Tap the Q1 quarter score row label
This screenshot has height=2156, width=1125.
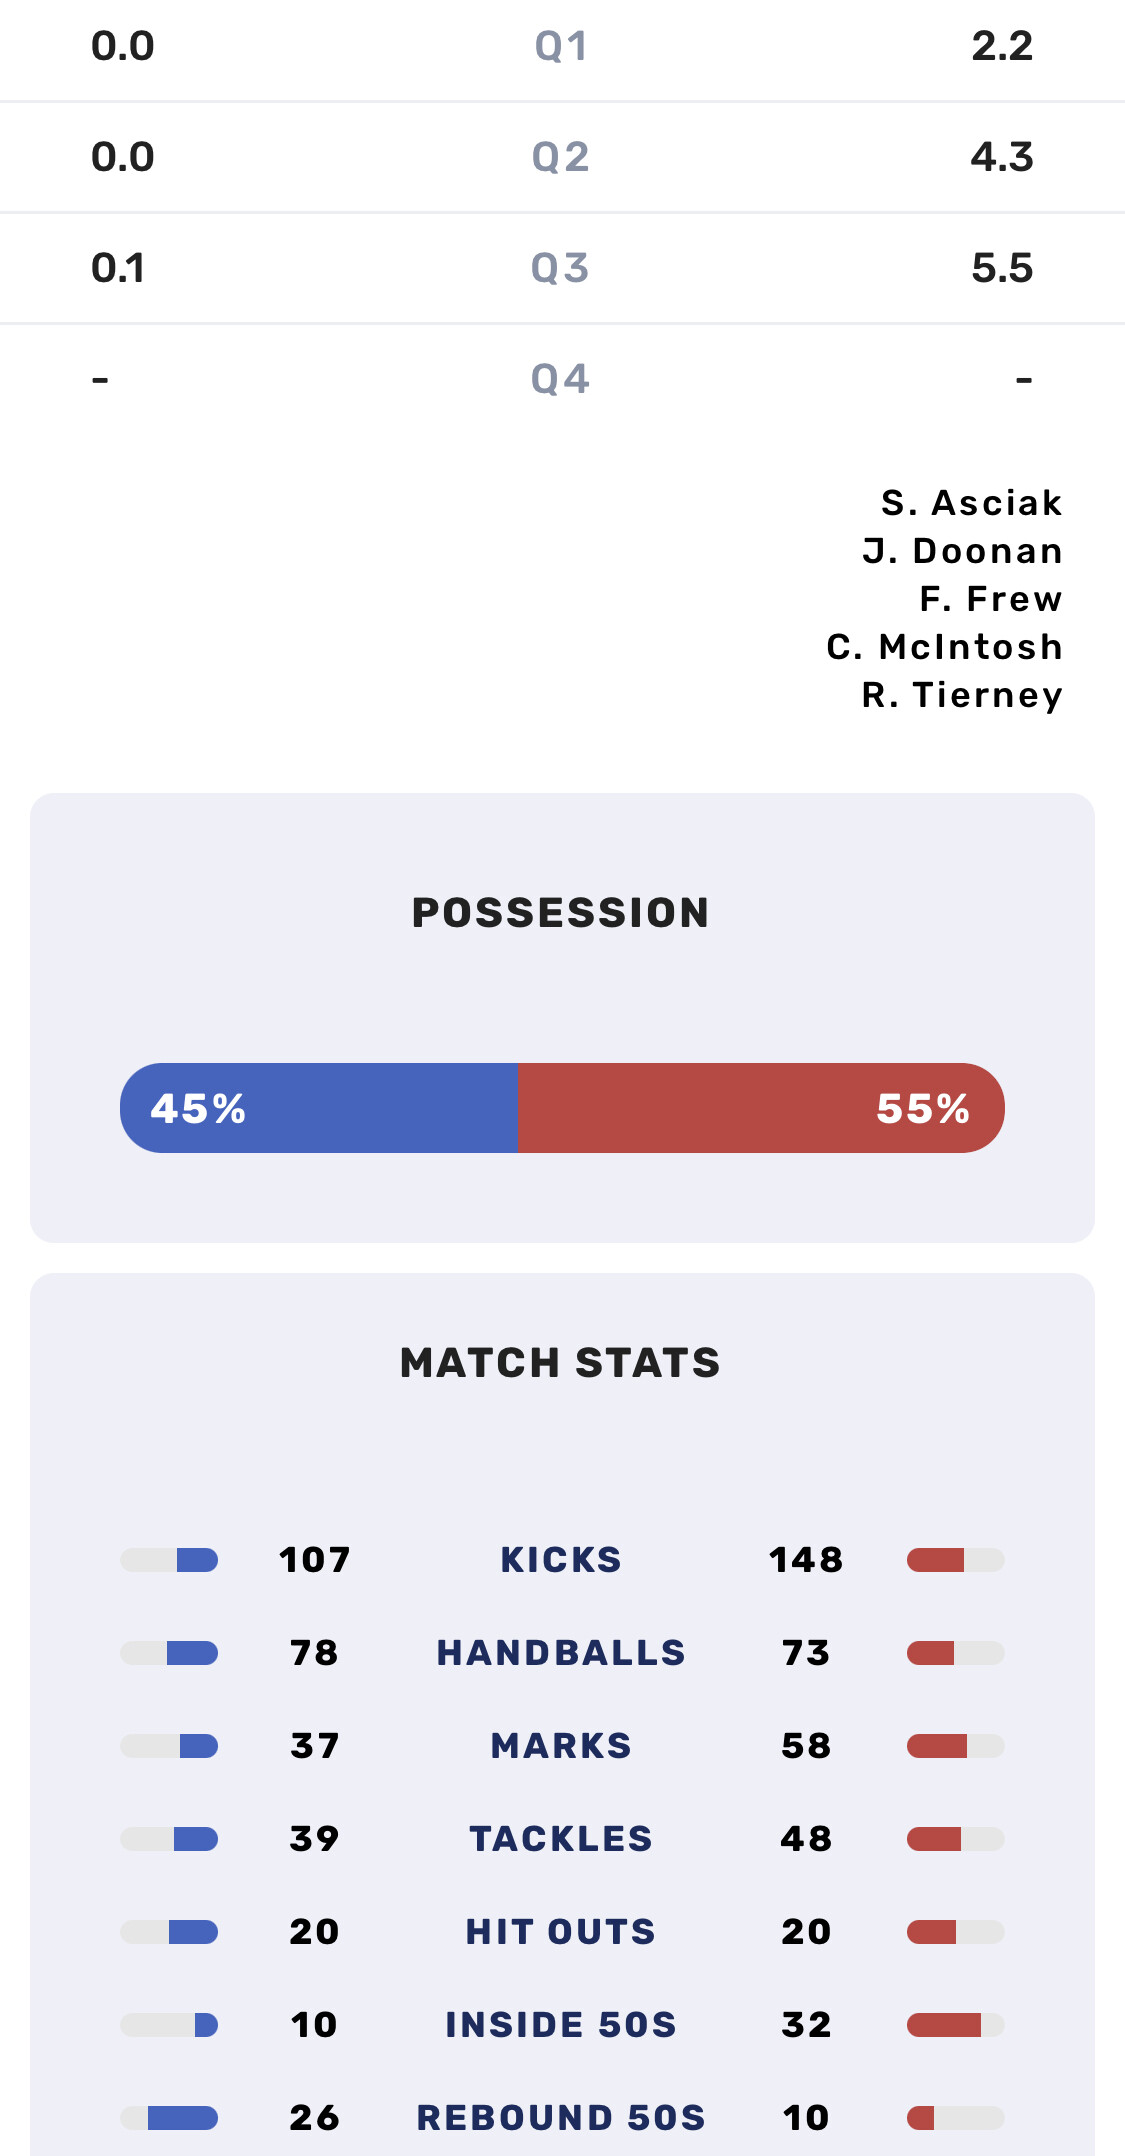click(x=561, y=47)
